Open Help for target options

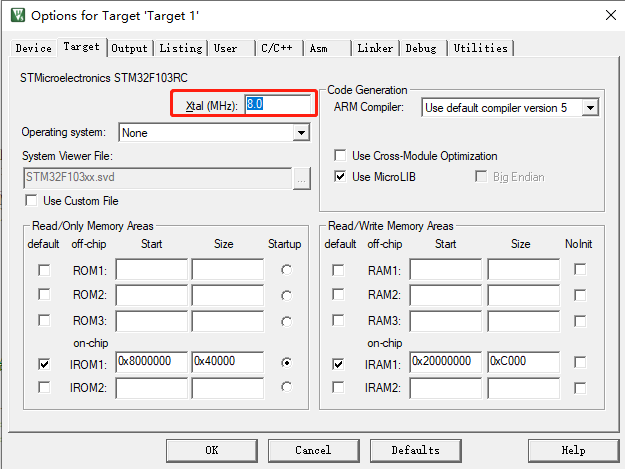574,451
